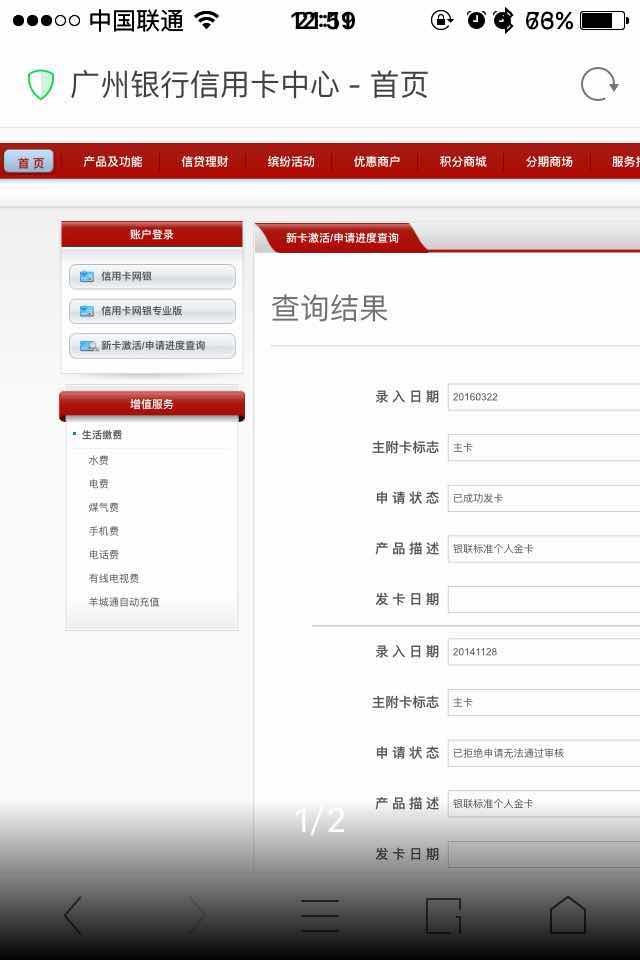Tap the browser forward arrow

point(197,915)
